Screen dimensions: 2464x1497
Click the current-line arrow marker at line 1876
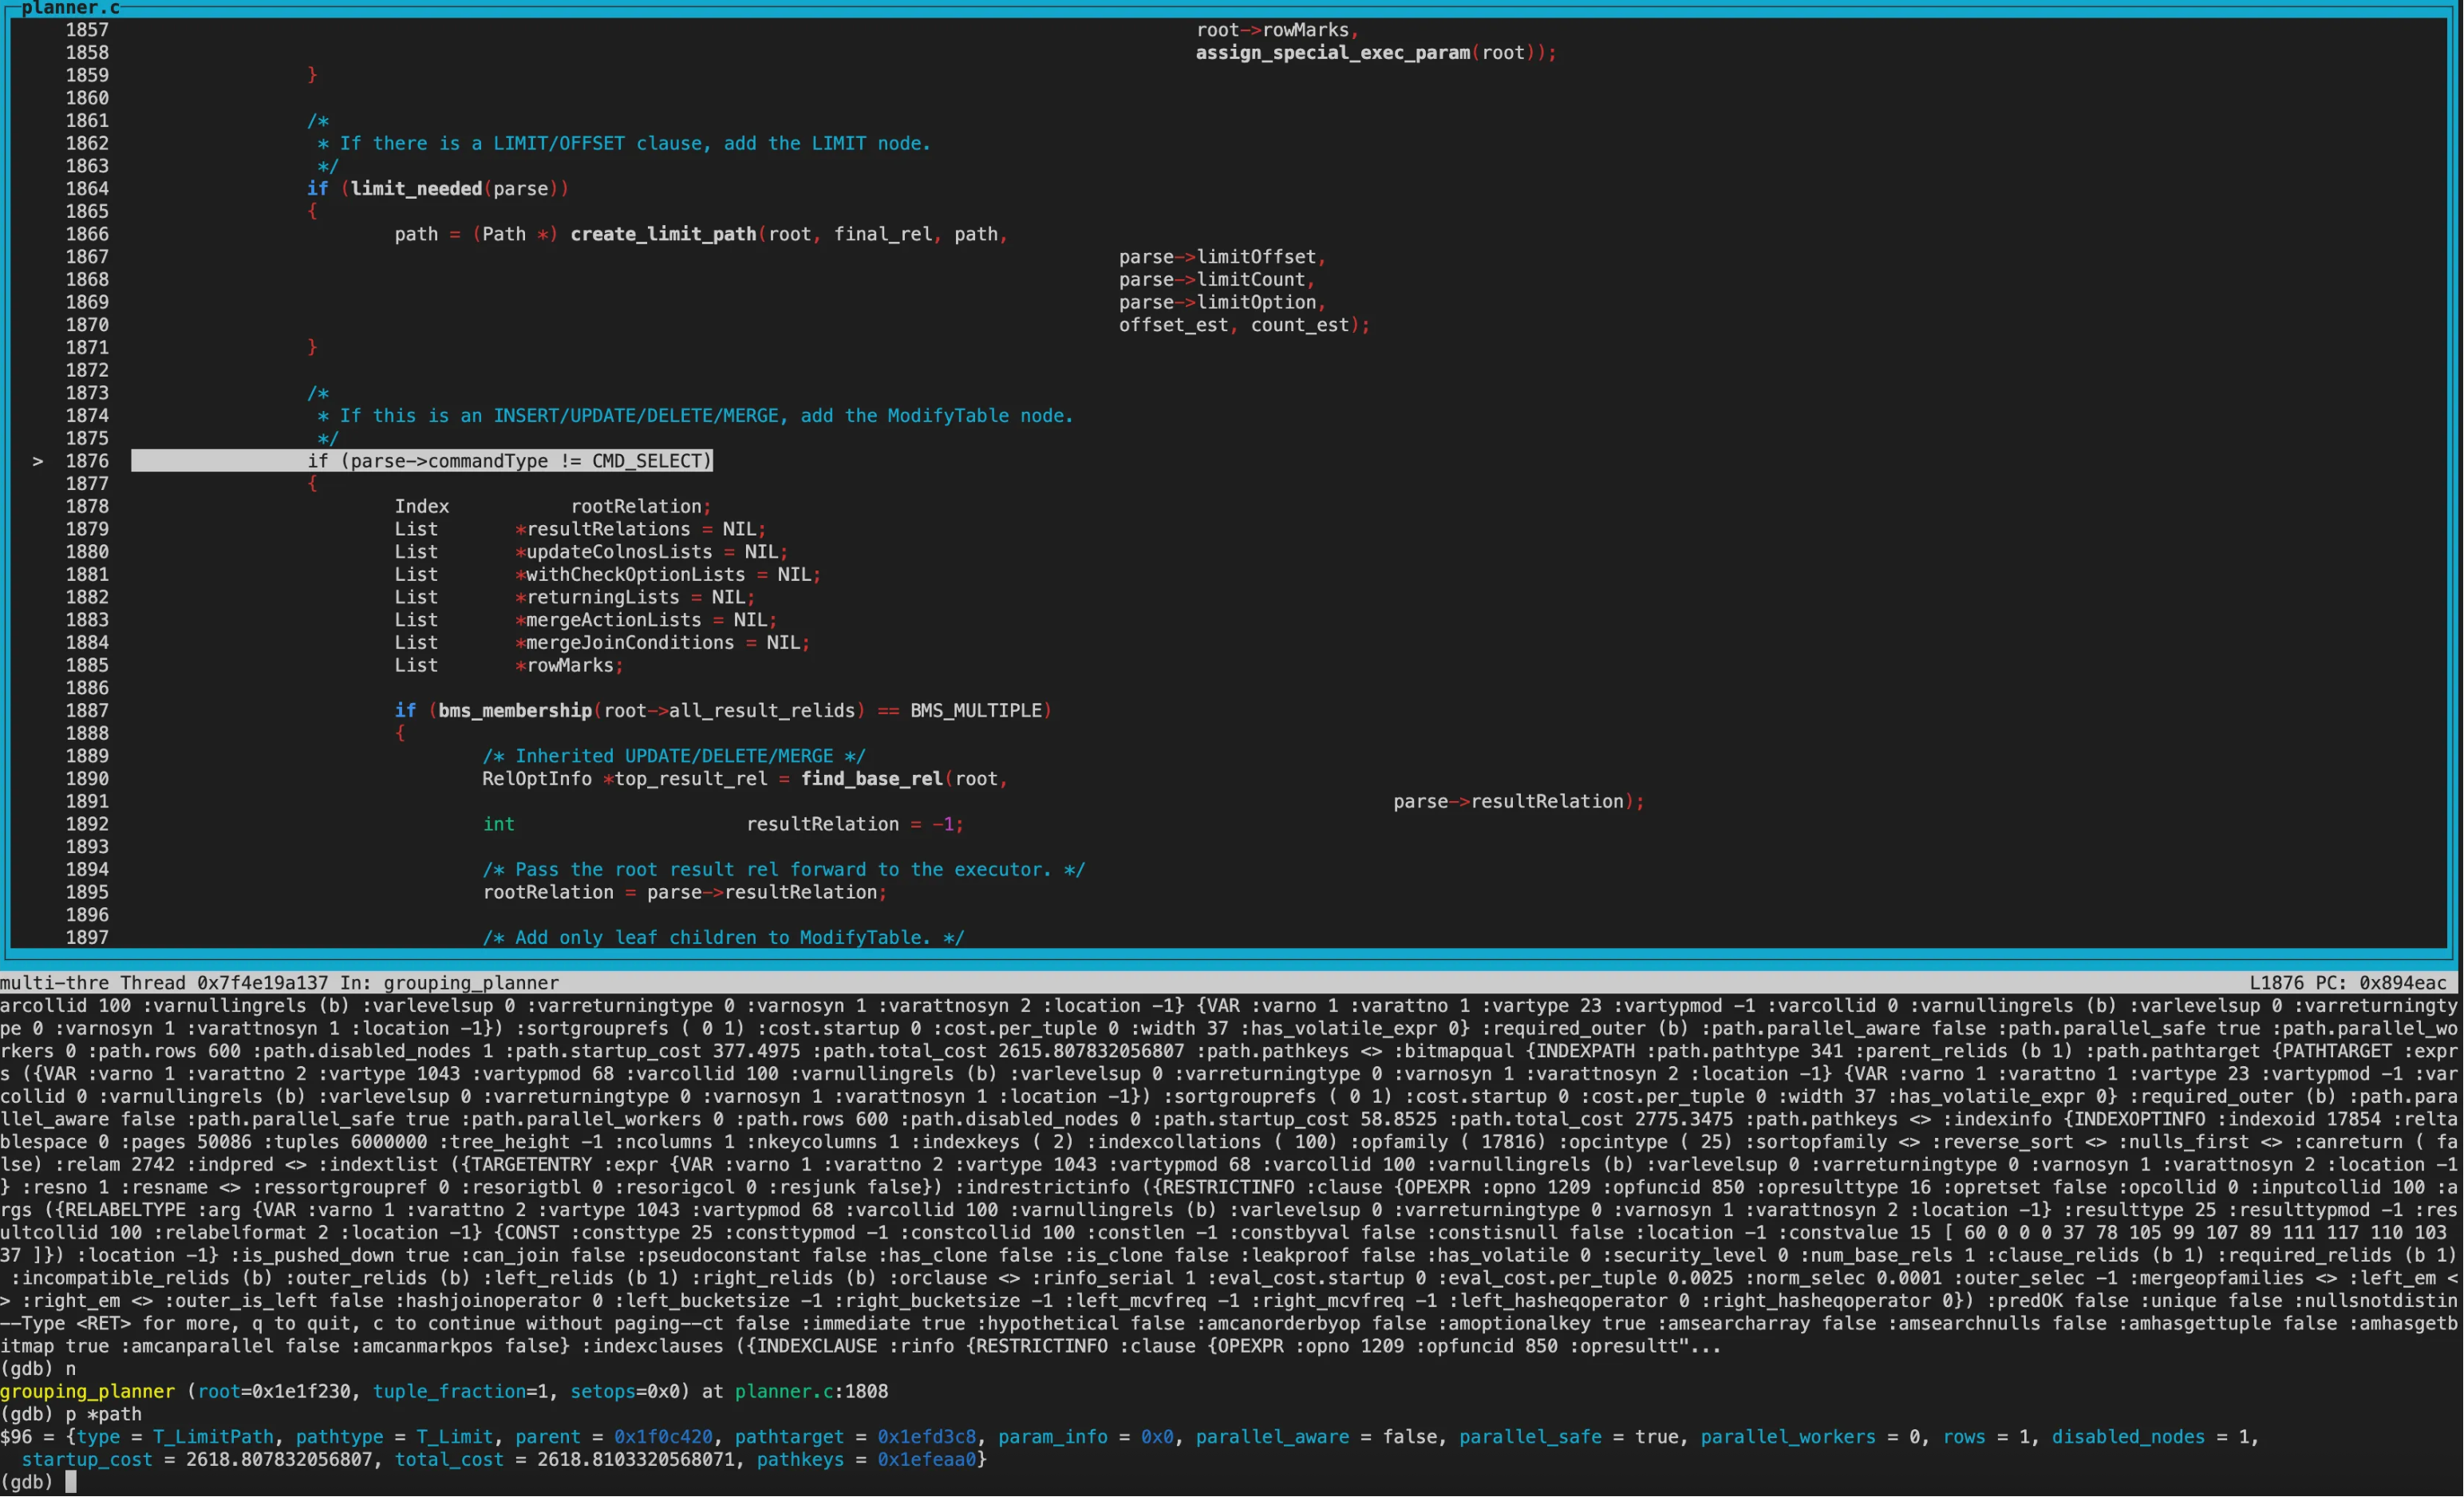[38, 461]
